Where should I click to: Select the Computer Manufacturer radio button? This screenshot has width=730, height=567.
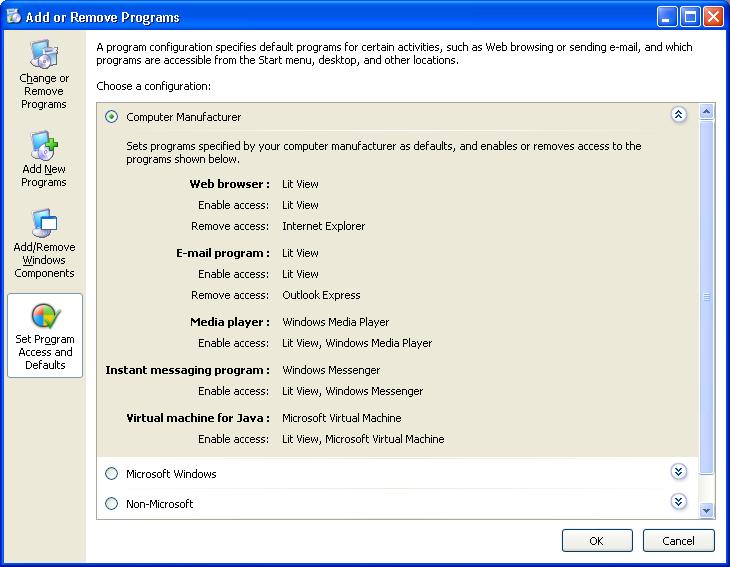point(111,116)
